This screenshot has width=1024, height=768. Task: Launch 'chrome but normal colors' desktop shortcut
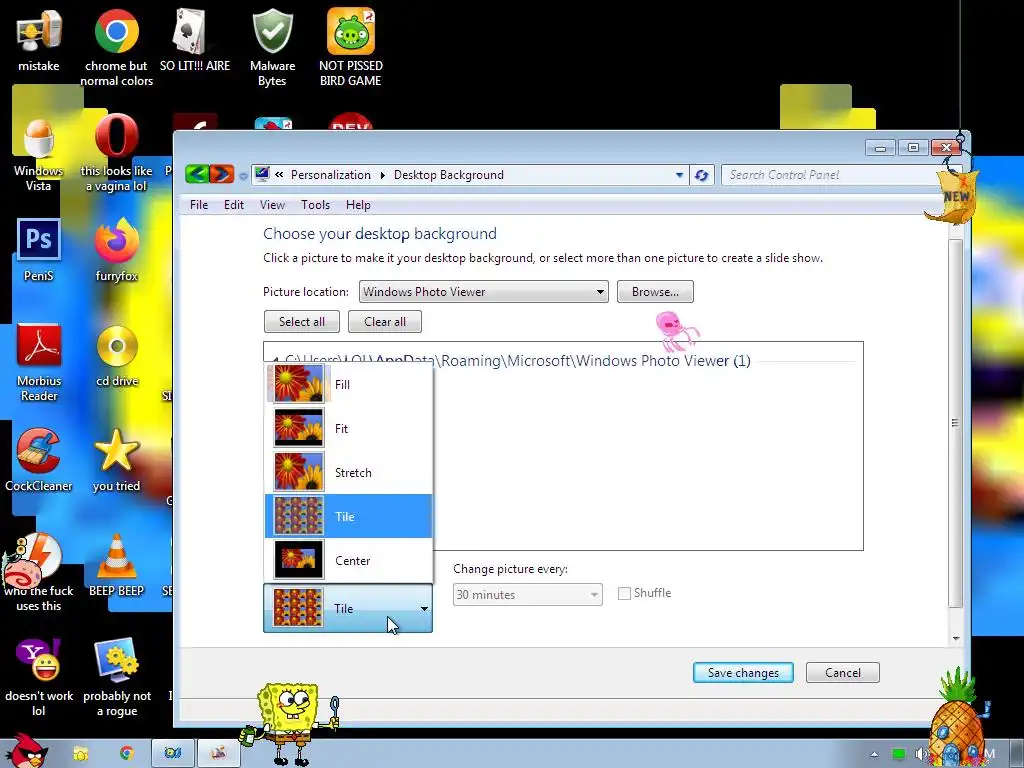pyautogui.click(x=116, y=46)
